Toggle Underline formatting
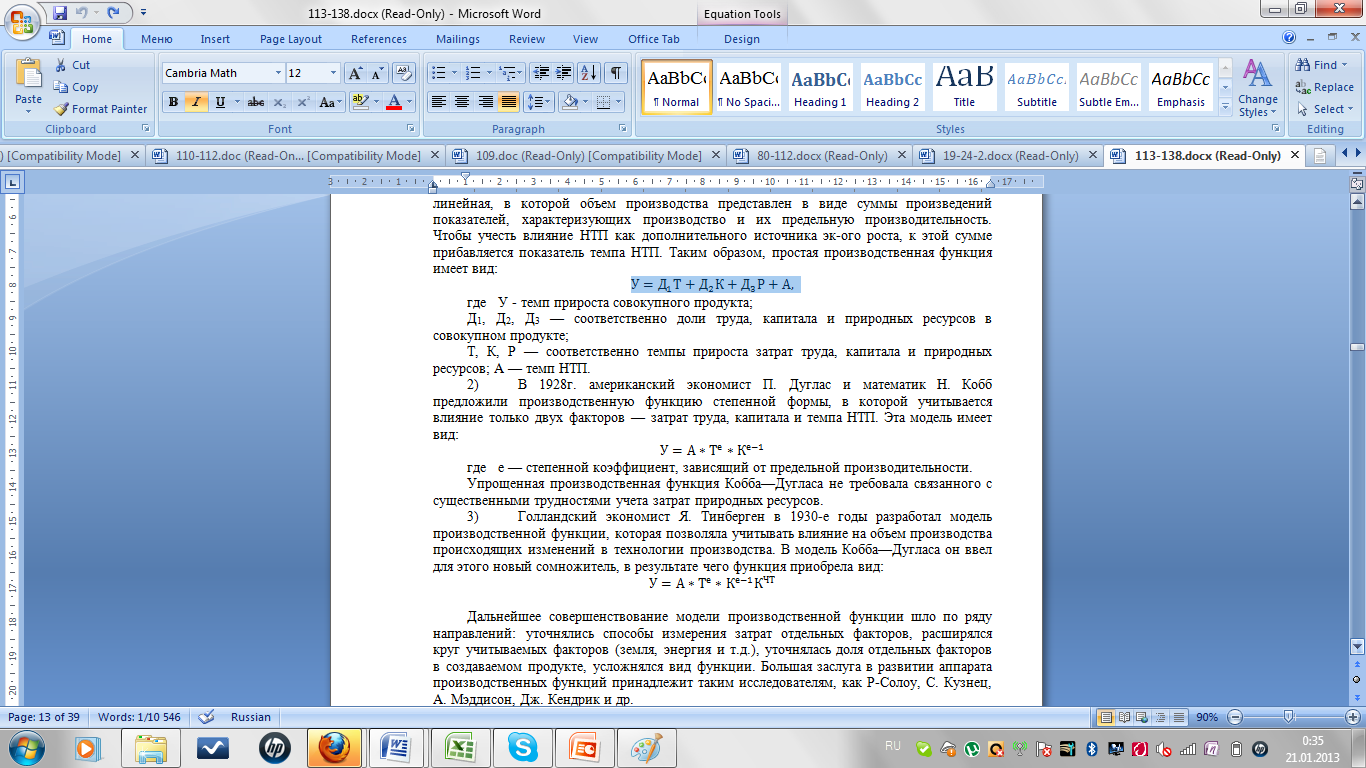1366x768 pixels. coord(219,102)
